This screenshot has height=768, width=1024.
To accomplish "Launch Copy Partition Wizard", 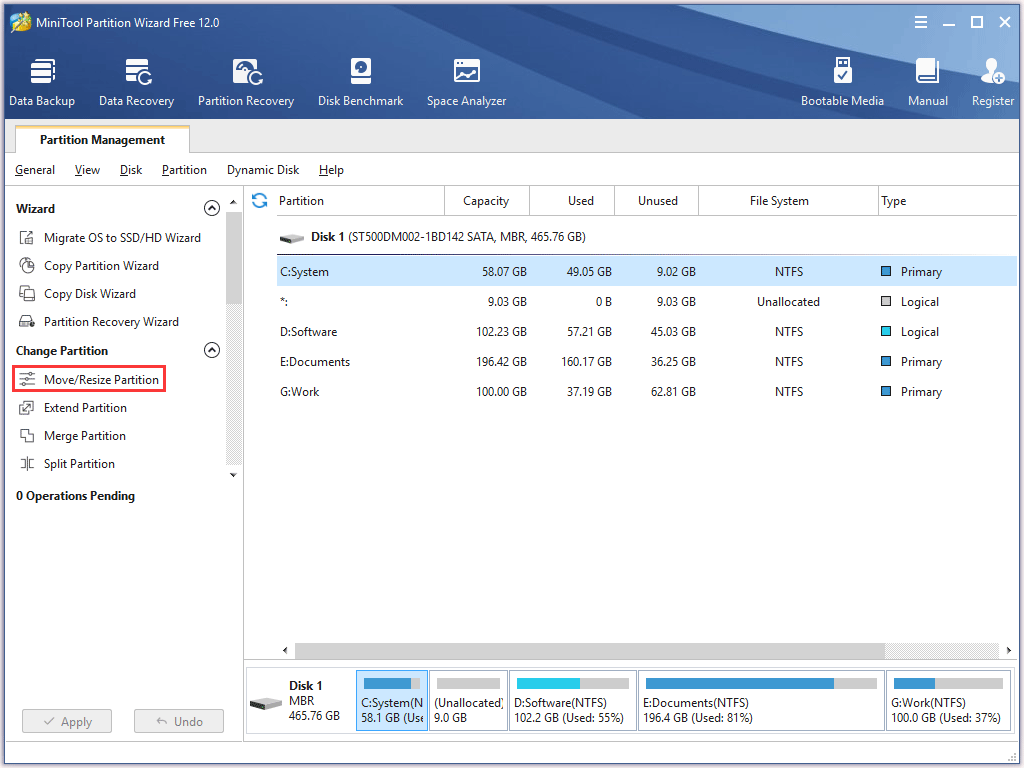I will (89, 266).
